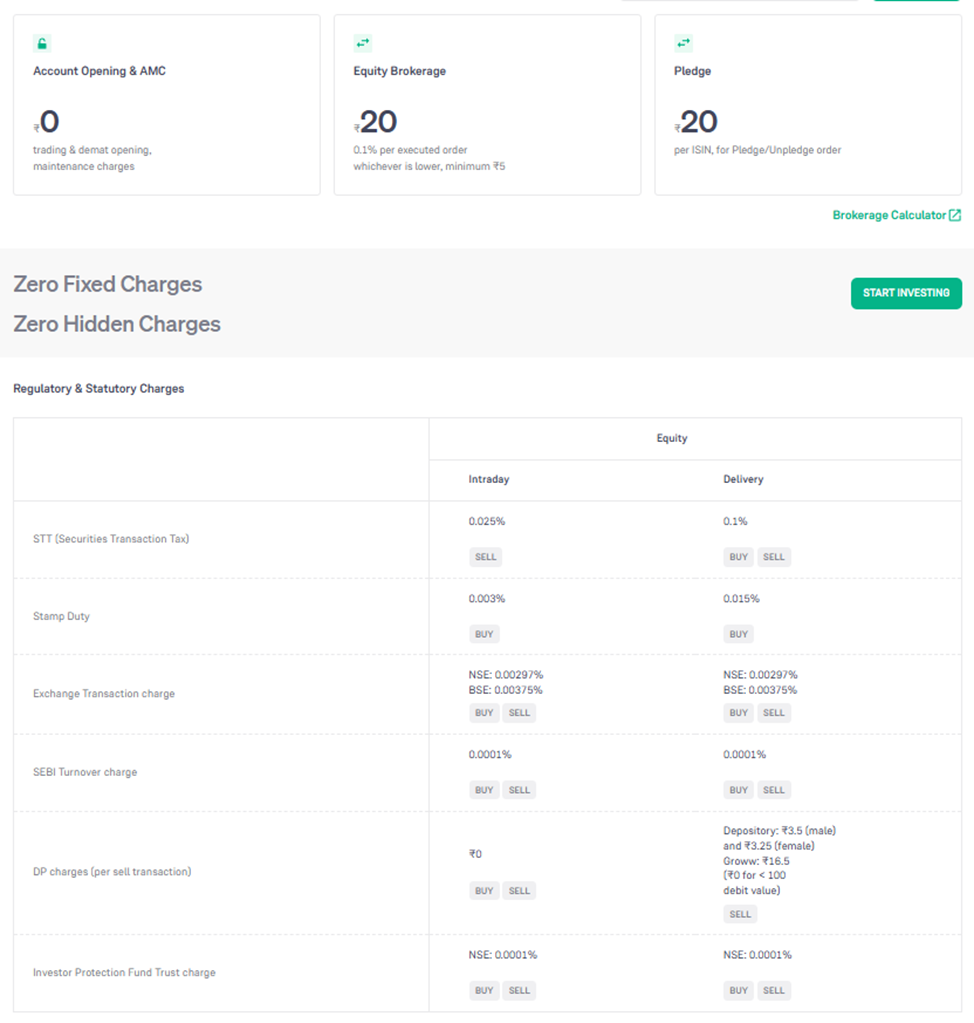Click BUY tag in DP charges Intraday cell

[x=484, y=891]
